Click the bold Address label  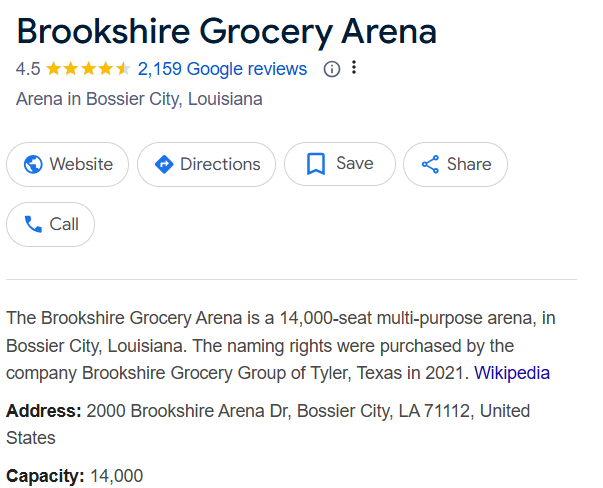click(x=44, y=411)
